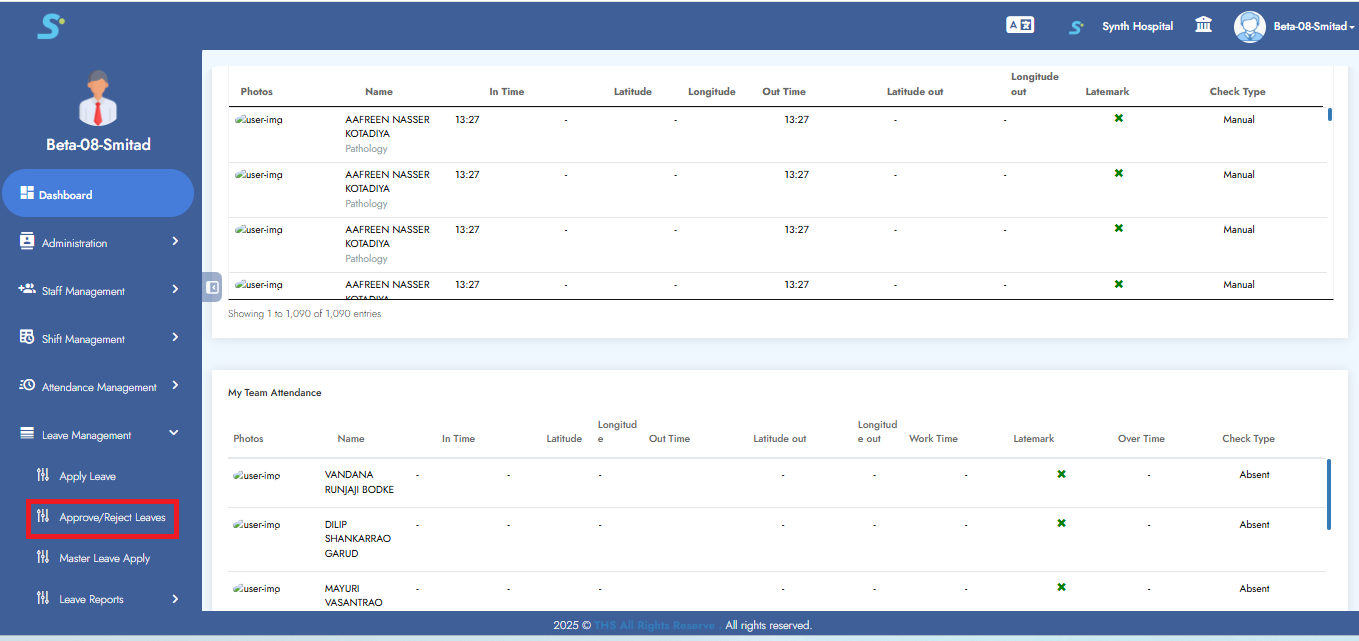The height and width of the screenshot is (641, 1359).
Task: Click the user avatar in top bar
Action: [x=1249, y=27]
